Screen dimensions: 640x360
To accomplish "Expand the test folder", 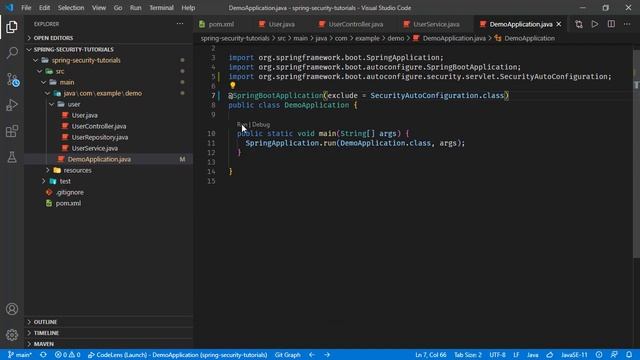I will click(x=44, y=181).
